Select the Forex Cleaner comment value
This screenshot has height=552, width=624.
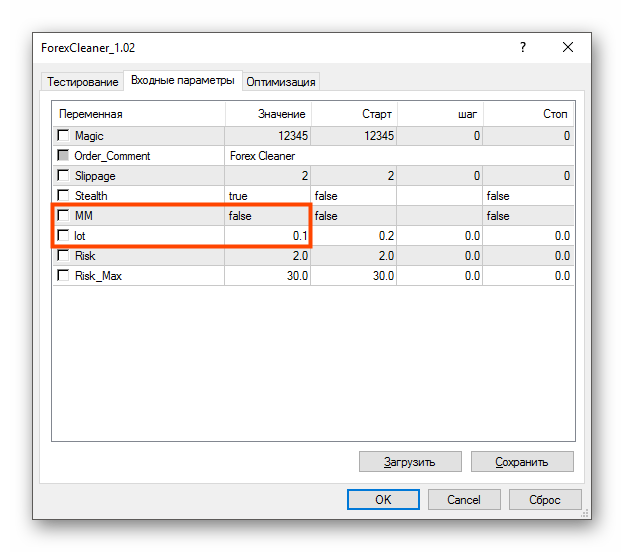[x=399, y=156]
